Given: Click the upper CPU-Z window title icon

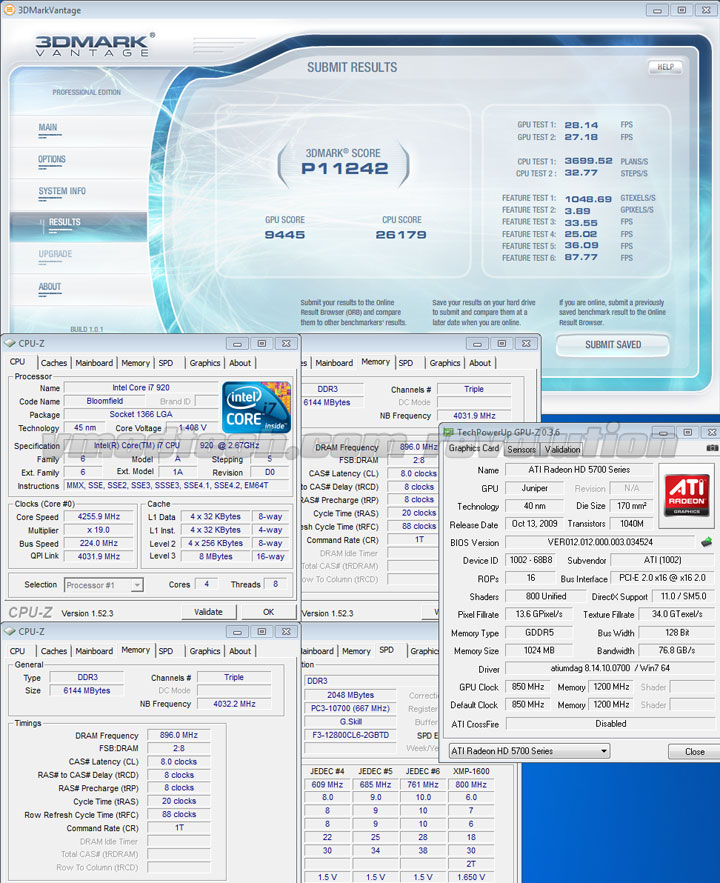Looking at the screenshot, I should point(10,344).
